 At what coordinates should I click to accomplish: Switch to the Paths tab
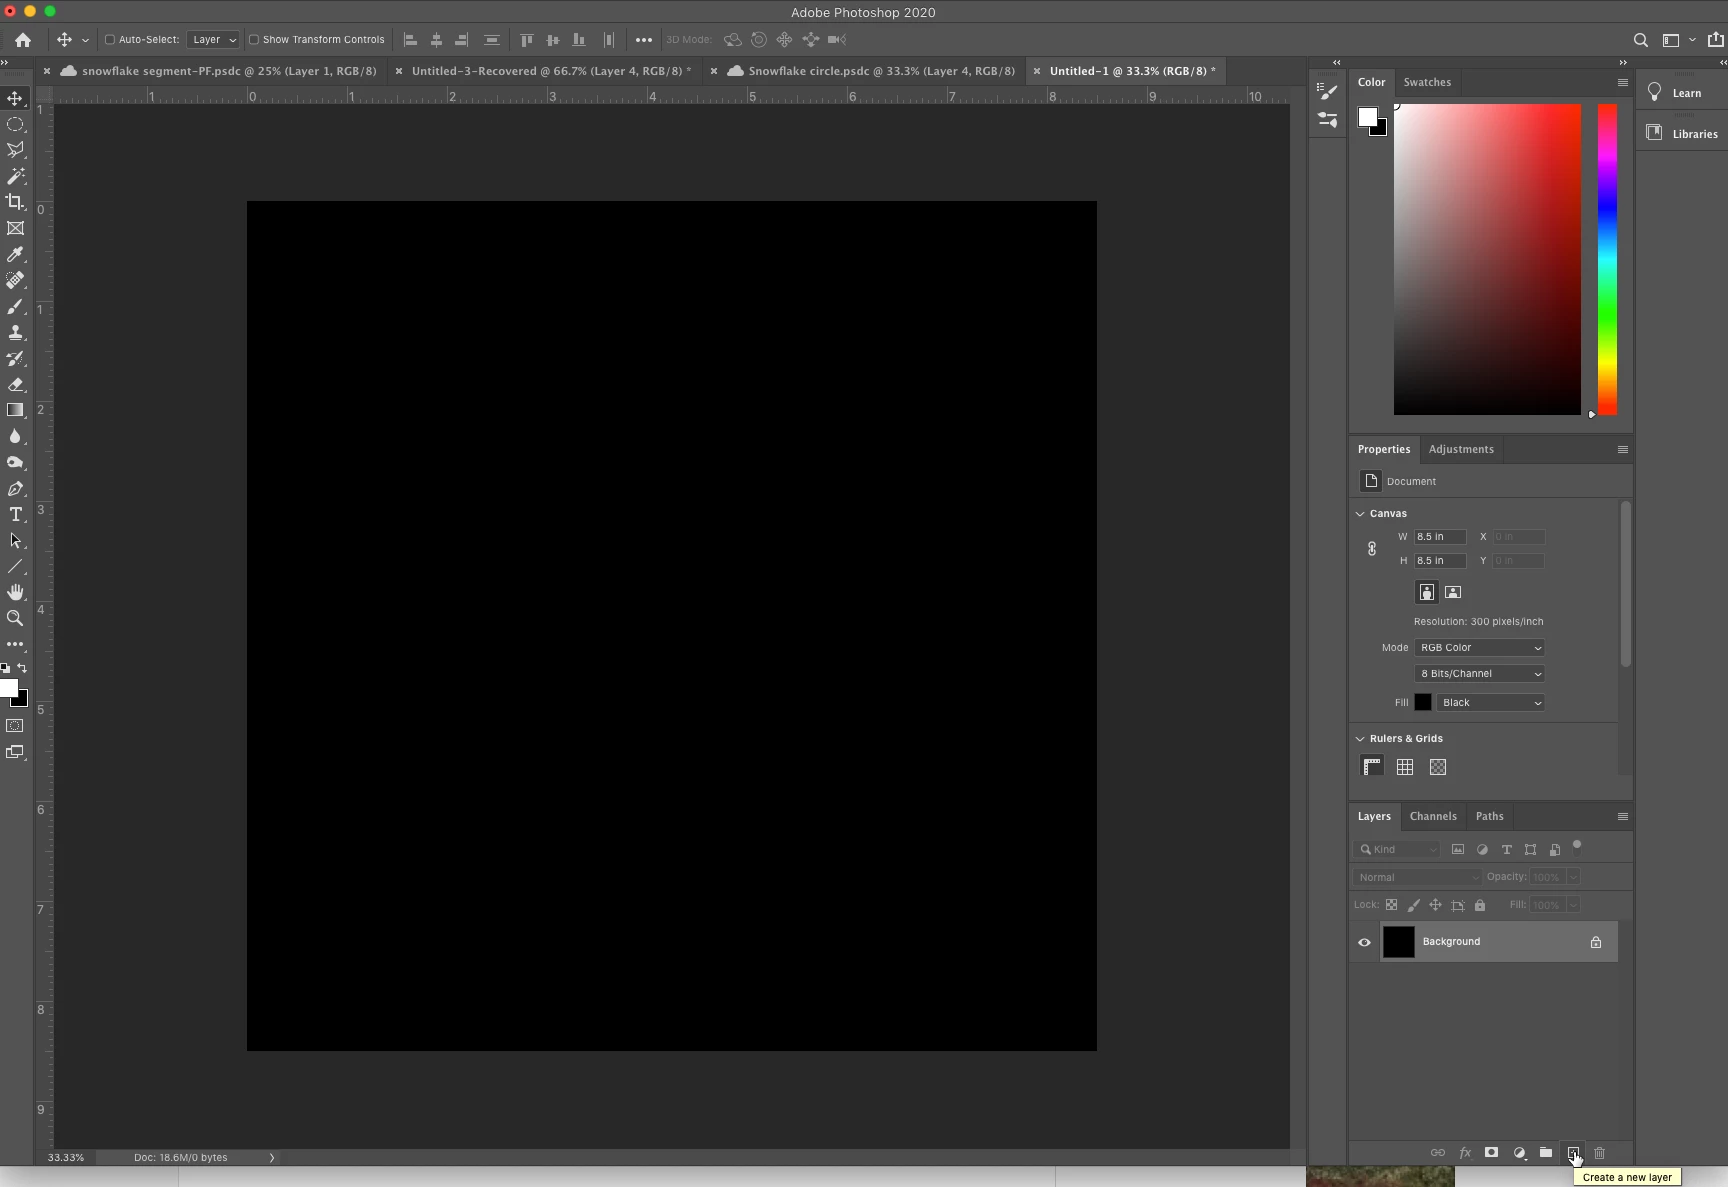[x=1489, y=816]
